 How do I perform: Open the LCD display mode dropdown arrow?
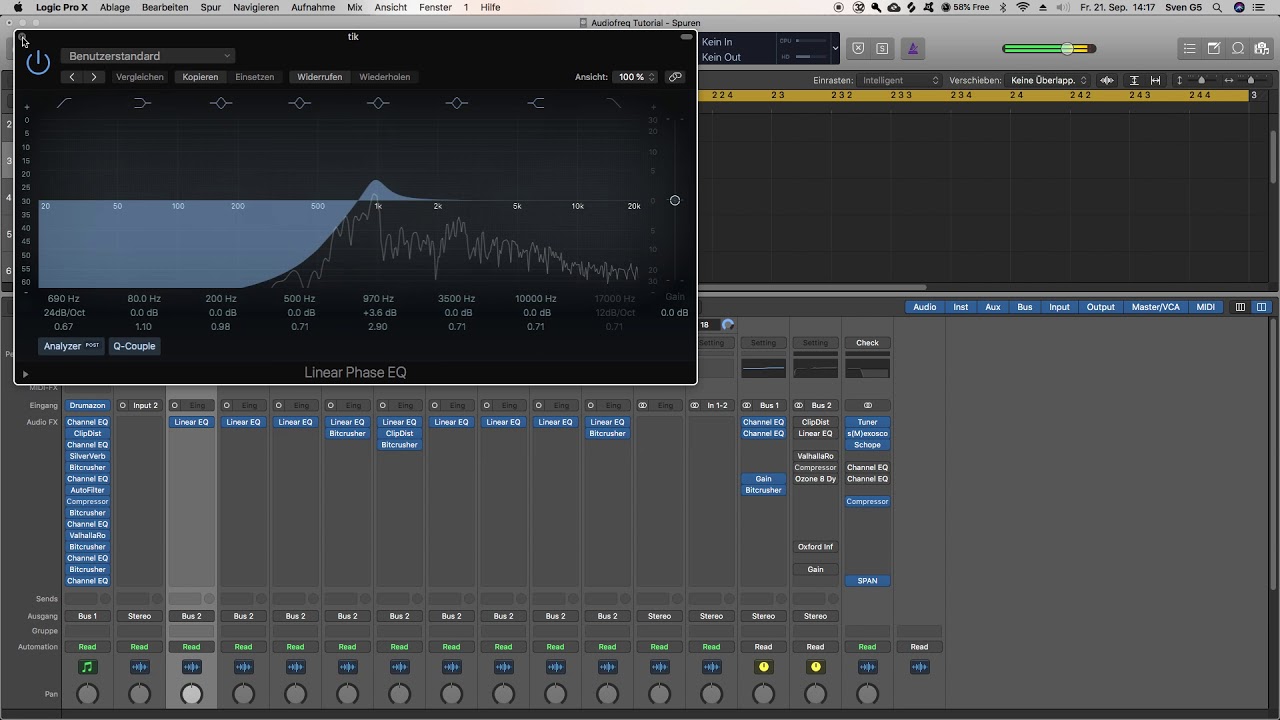(836, 48)
